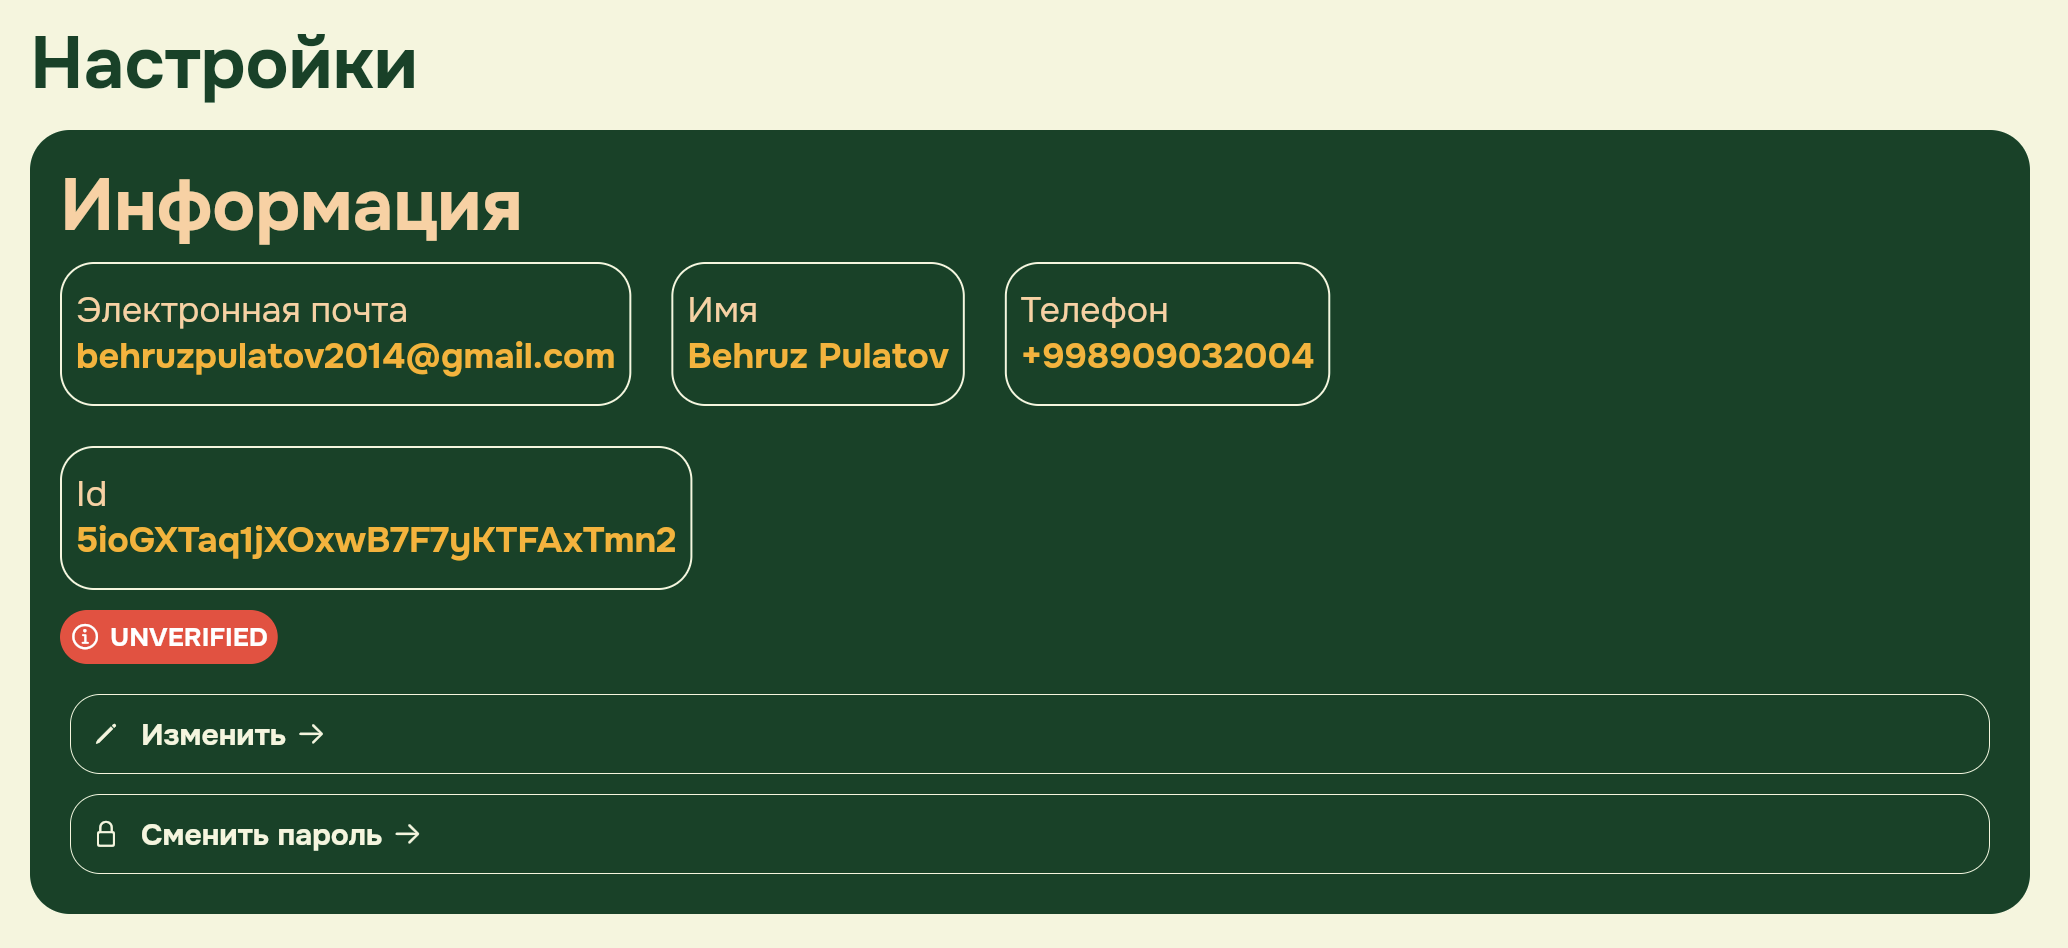Click the pencil edit icon
This screenshot has width=2068, height=948.
click(106, 734)
